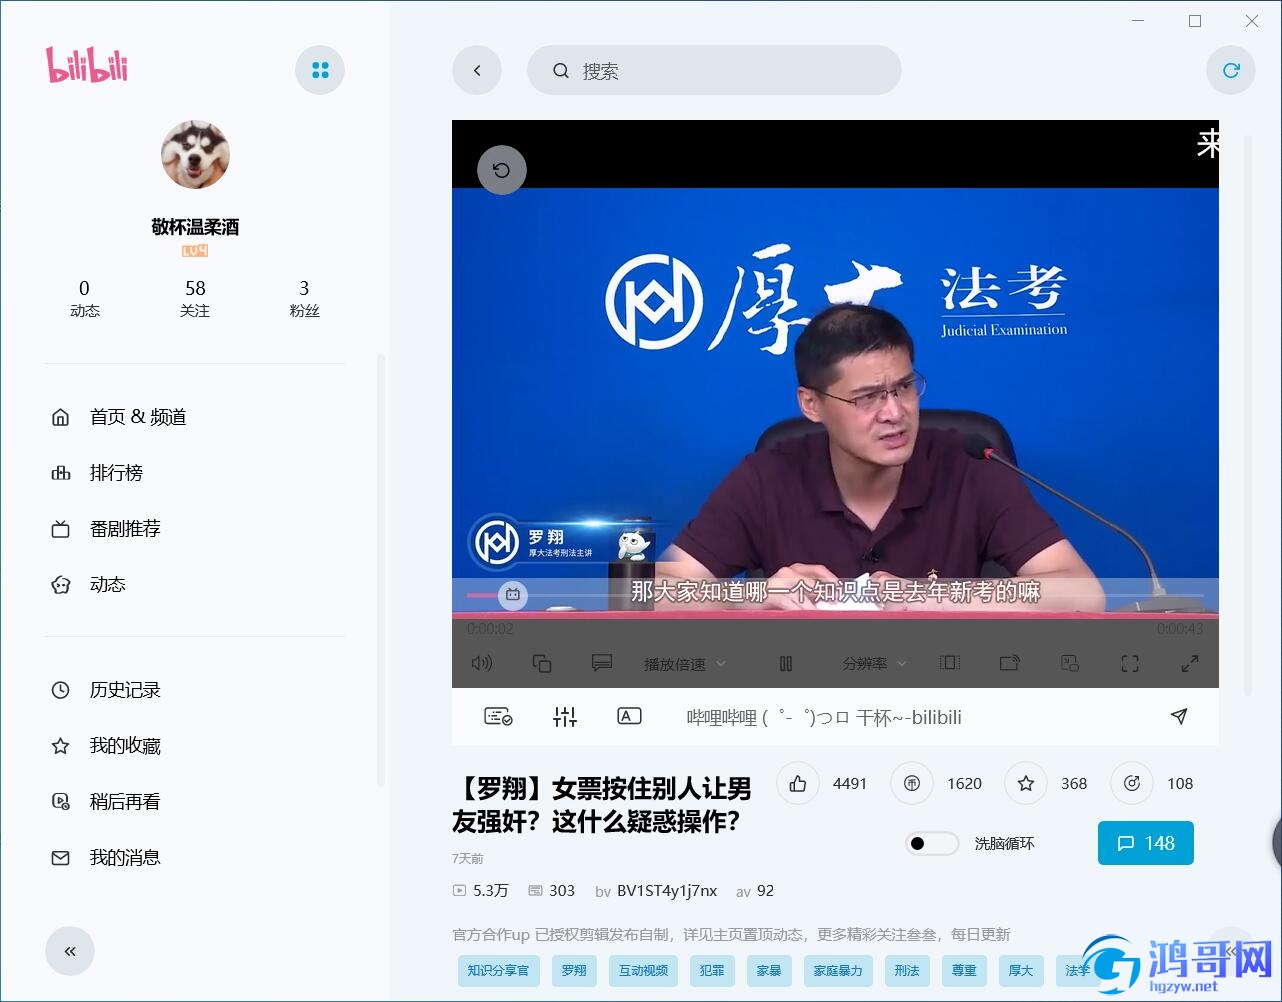Open the grid apps menu icon

click(320, 70)
